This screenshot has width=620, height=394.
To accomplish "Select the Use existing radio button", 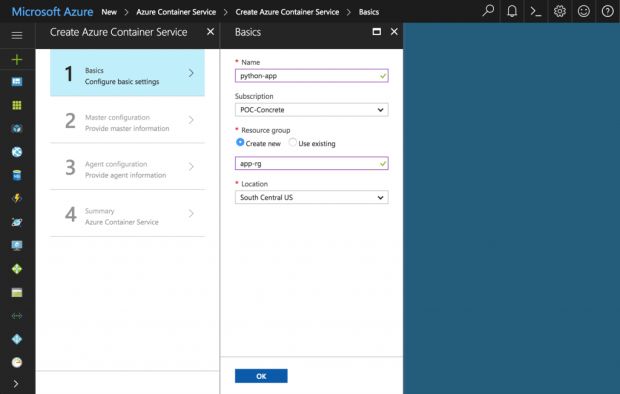I will [293, 142].
